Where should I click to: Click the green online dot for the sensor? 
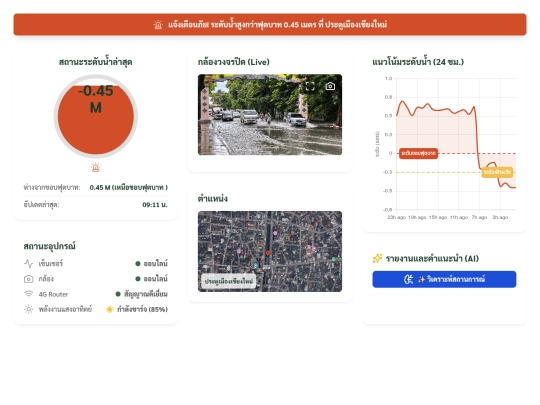[x=138, y=263]
